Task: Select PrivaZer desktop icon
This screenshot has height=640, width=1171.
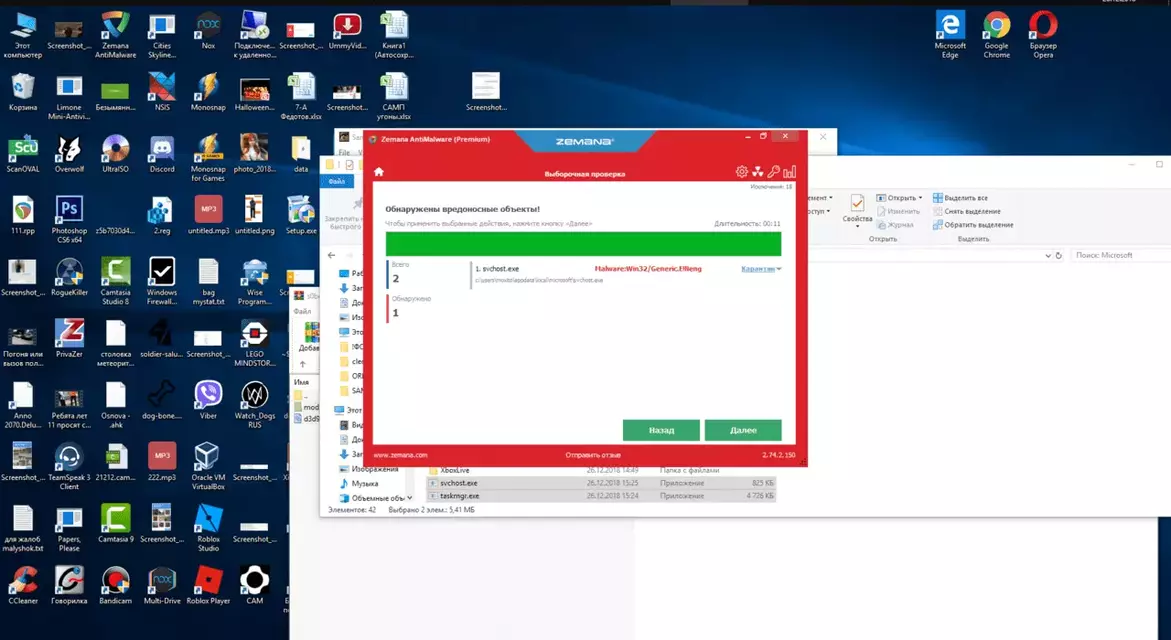Action: coord(69,339)
